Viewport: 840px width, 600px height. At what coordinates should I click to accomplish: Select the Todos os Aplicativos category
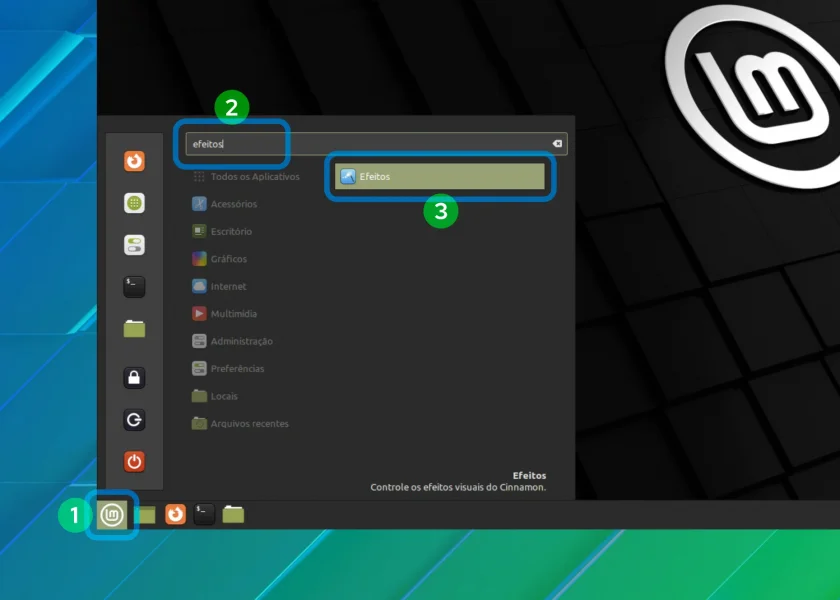[246, 176]
